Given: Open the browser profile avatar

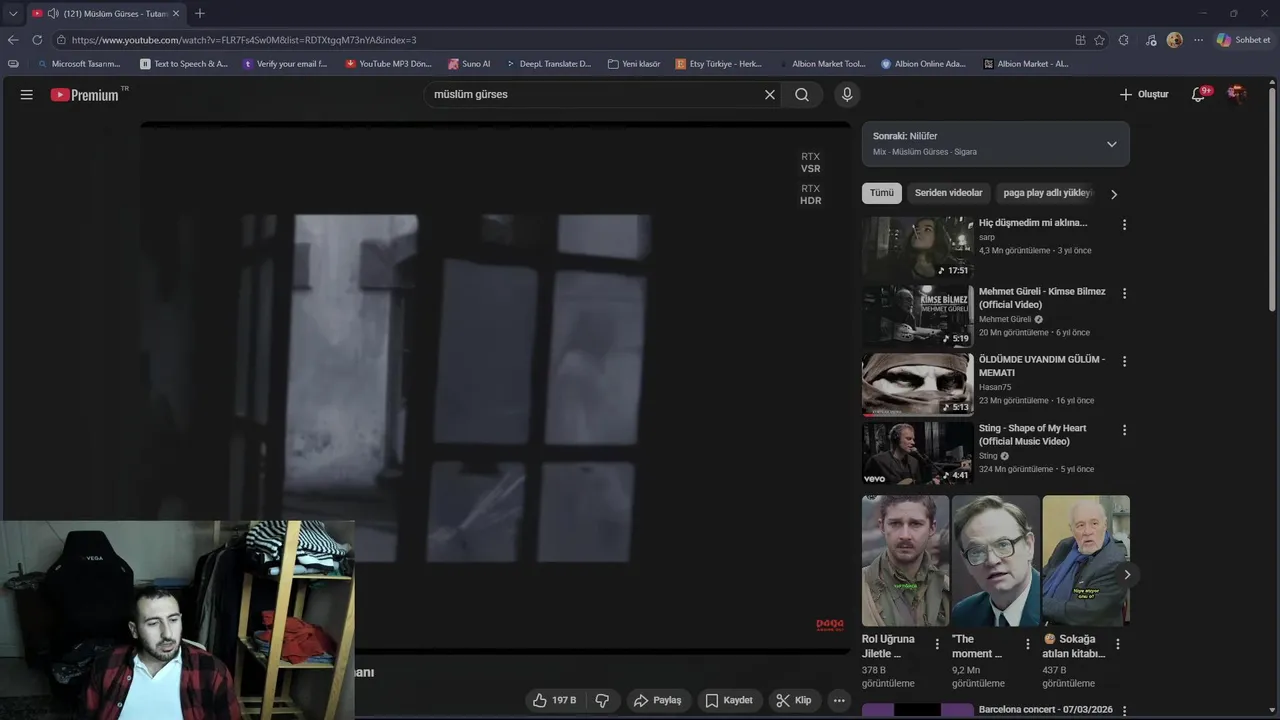Looking at the screenshot, I should (x=1174, y=40).
